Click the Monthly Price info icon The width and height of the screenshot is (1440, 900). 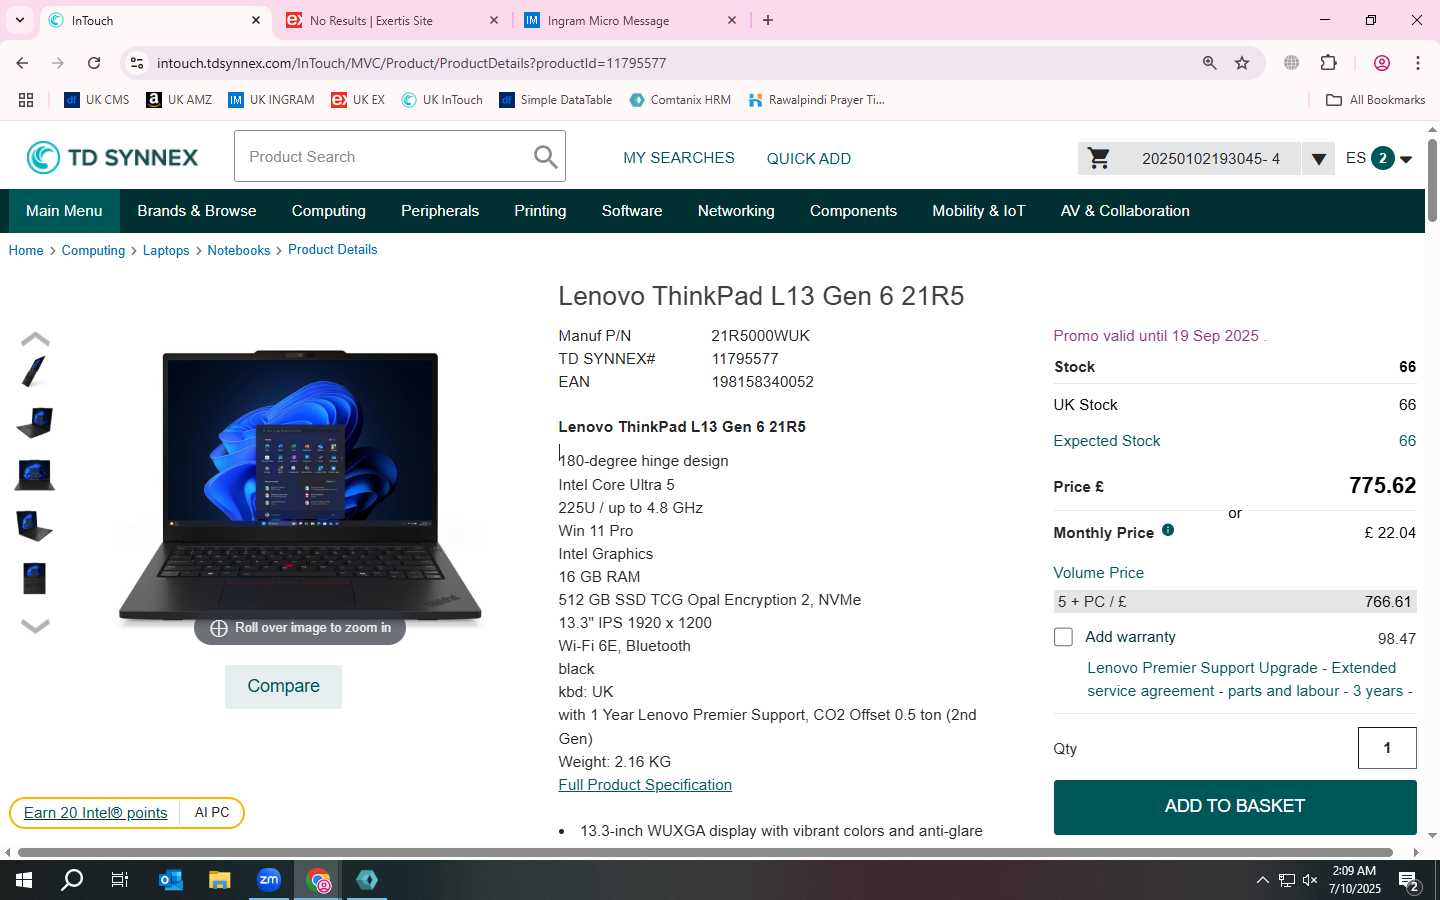point(1168,531)
